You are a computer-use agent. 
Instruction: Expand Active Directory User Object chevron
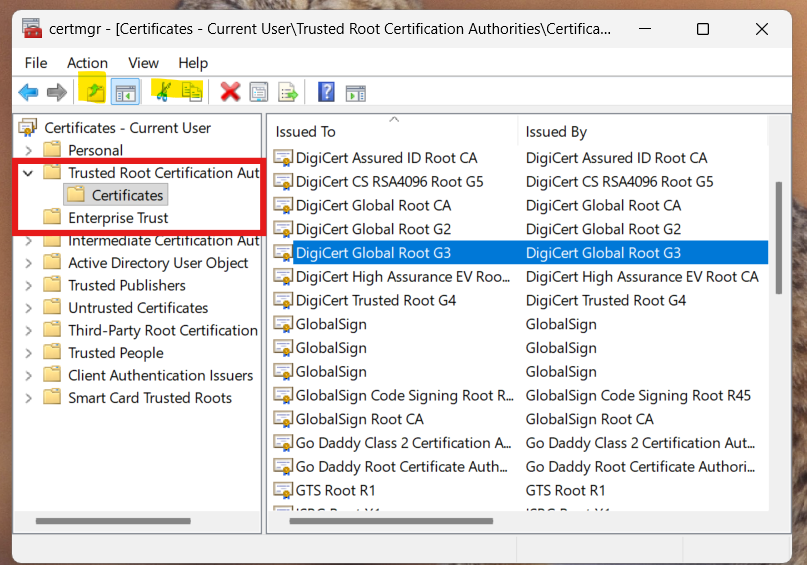pyautogui.click(x=28, y=263)
